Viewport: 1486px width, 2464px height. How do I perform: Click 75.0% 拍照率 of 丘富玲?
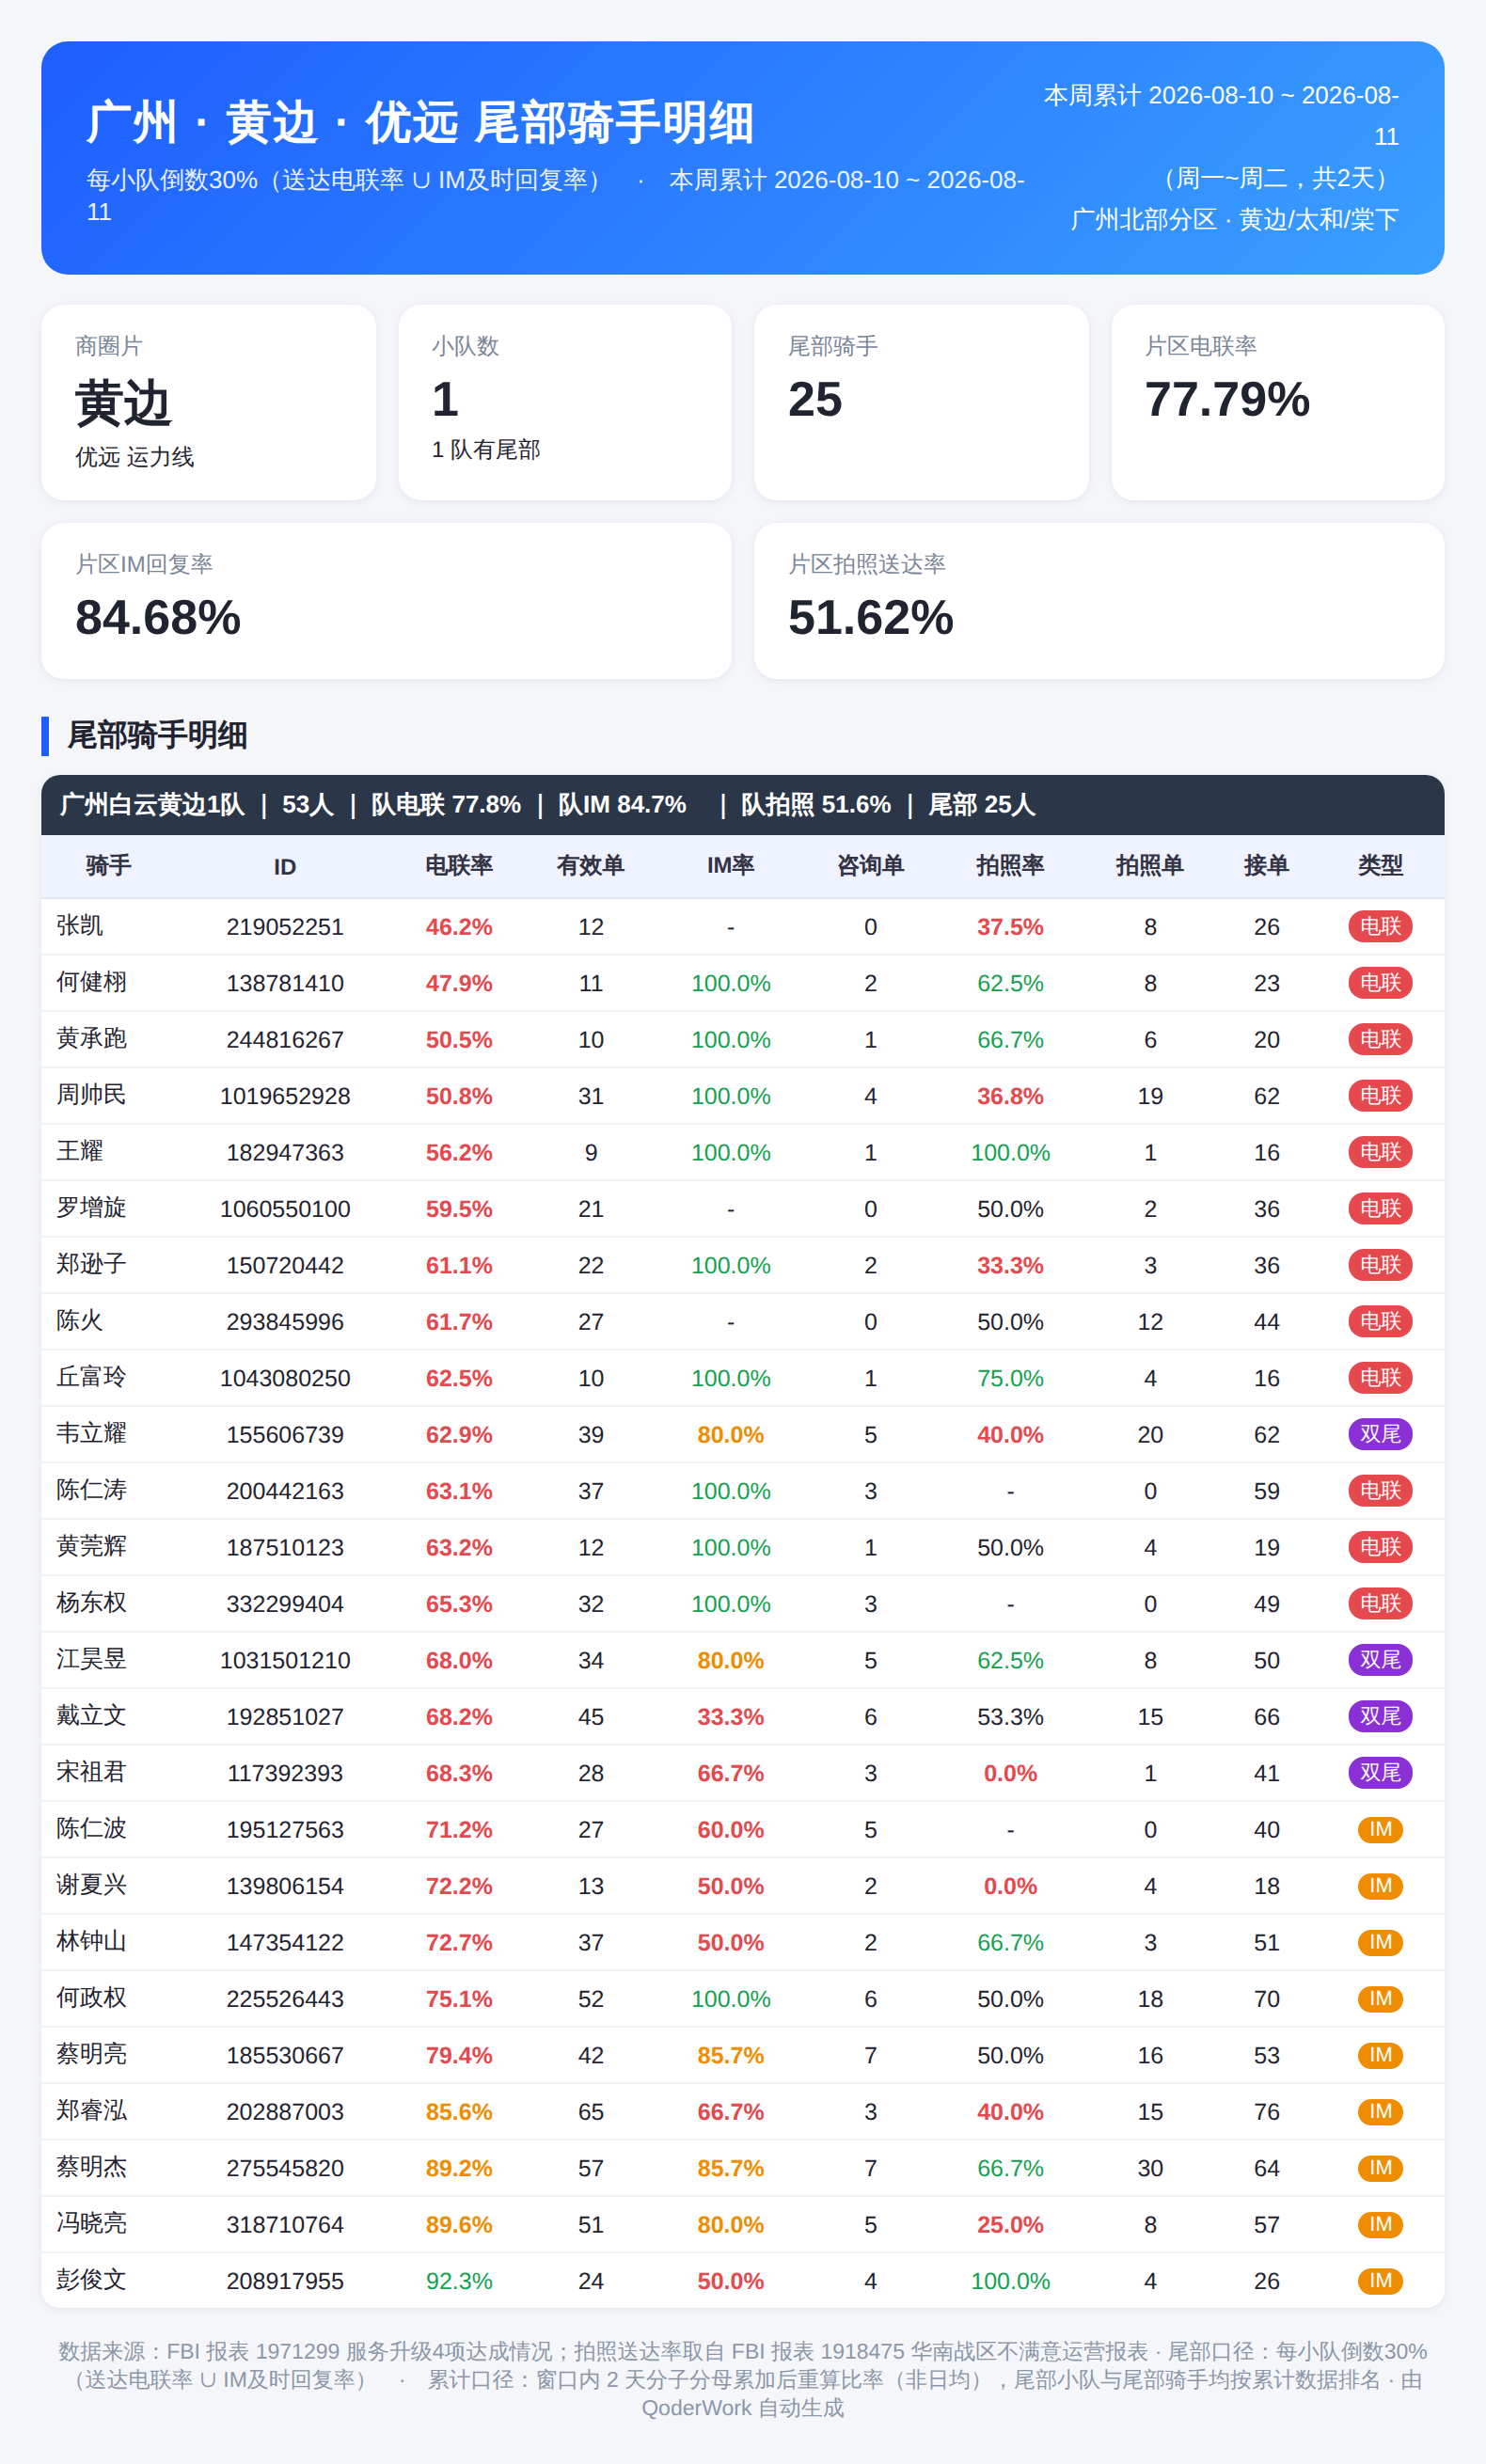pyautogui.click(x=1010, y=1378)
